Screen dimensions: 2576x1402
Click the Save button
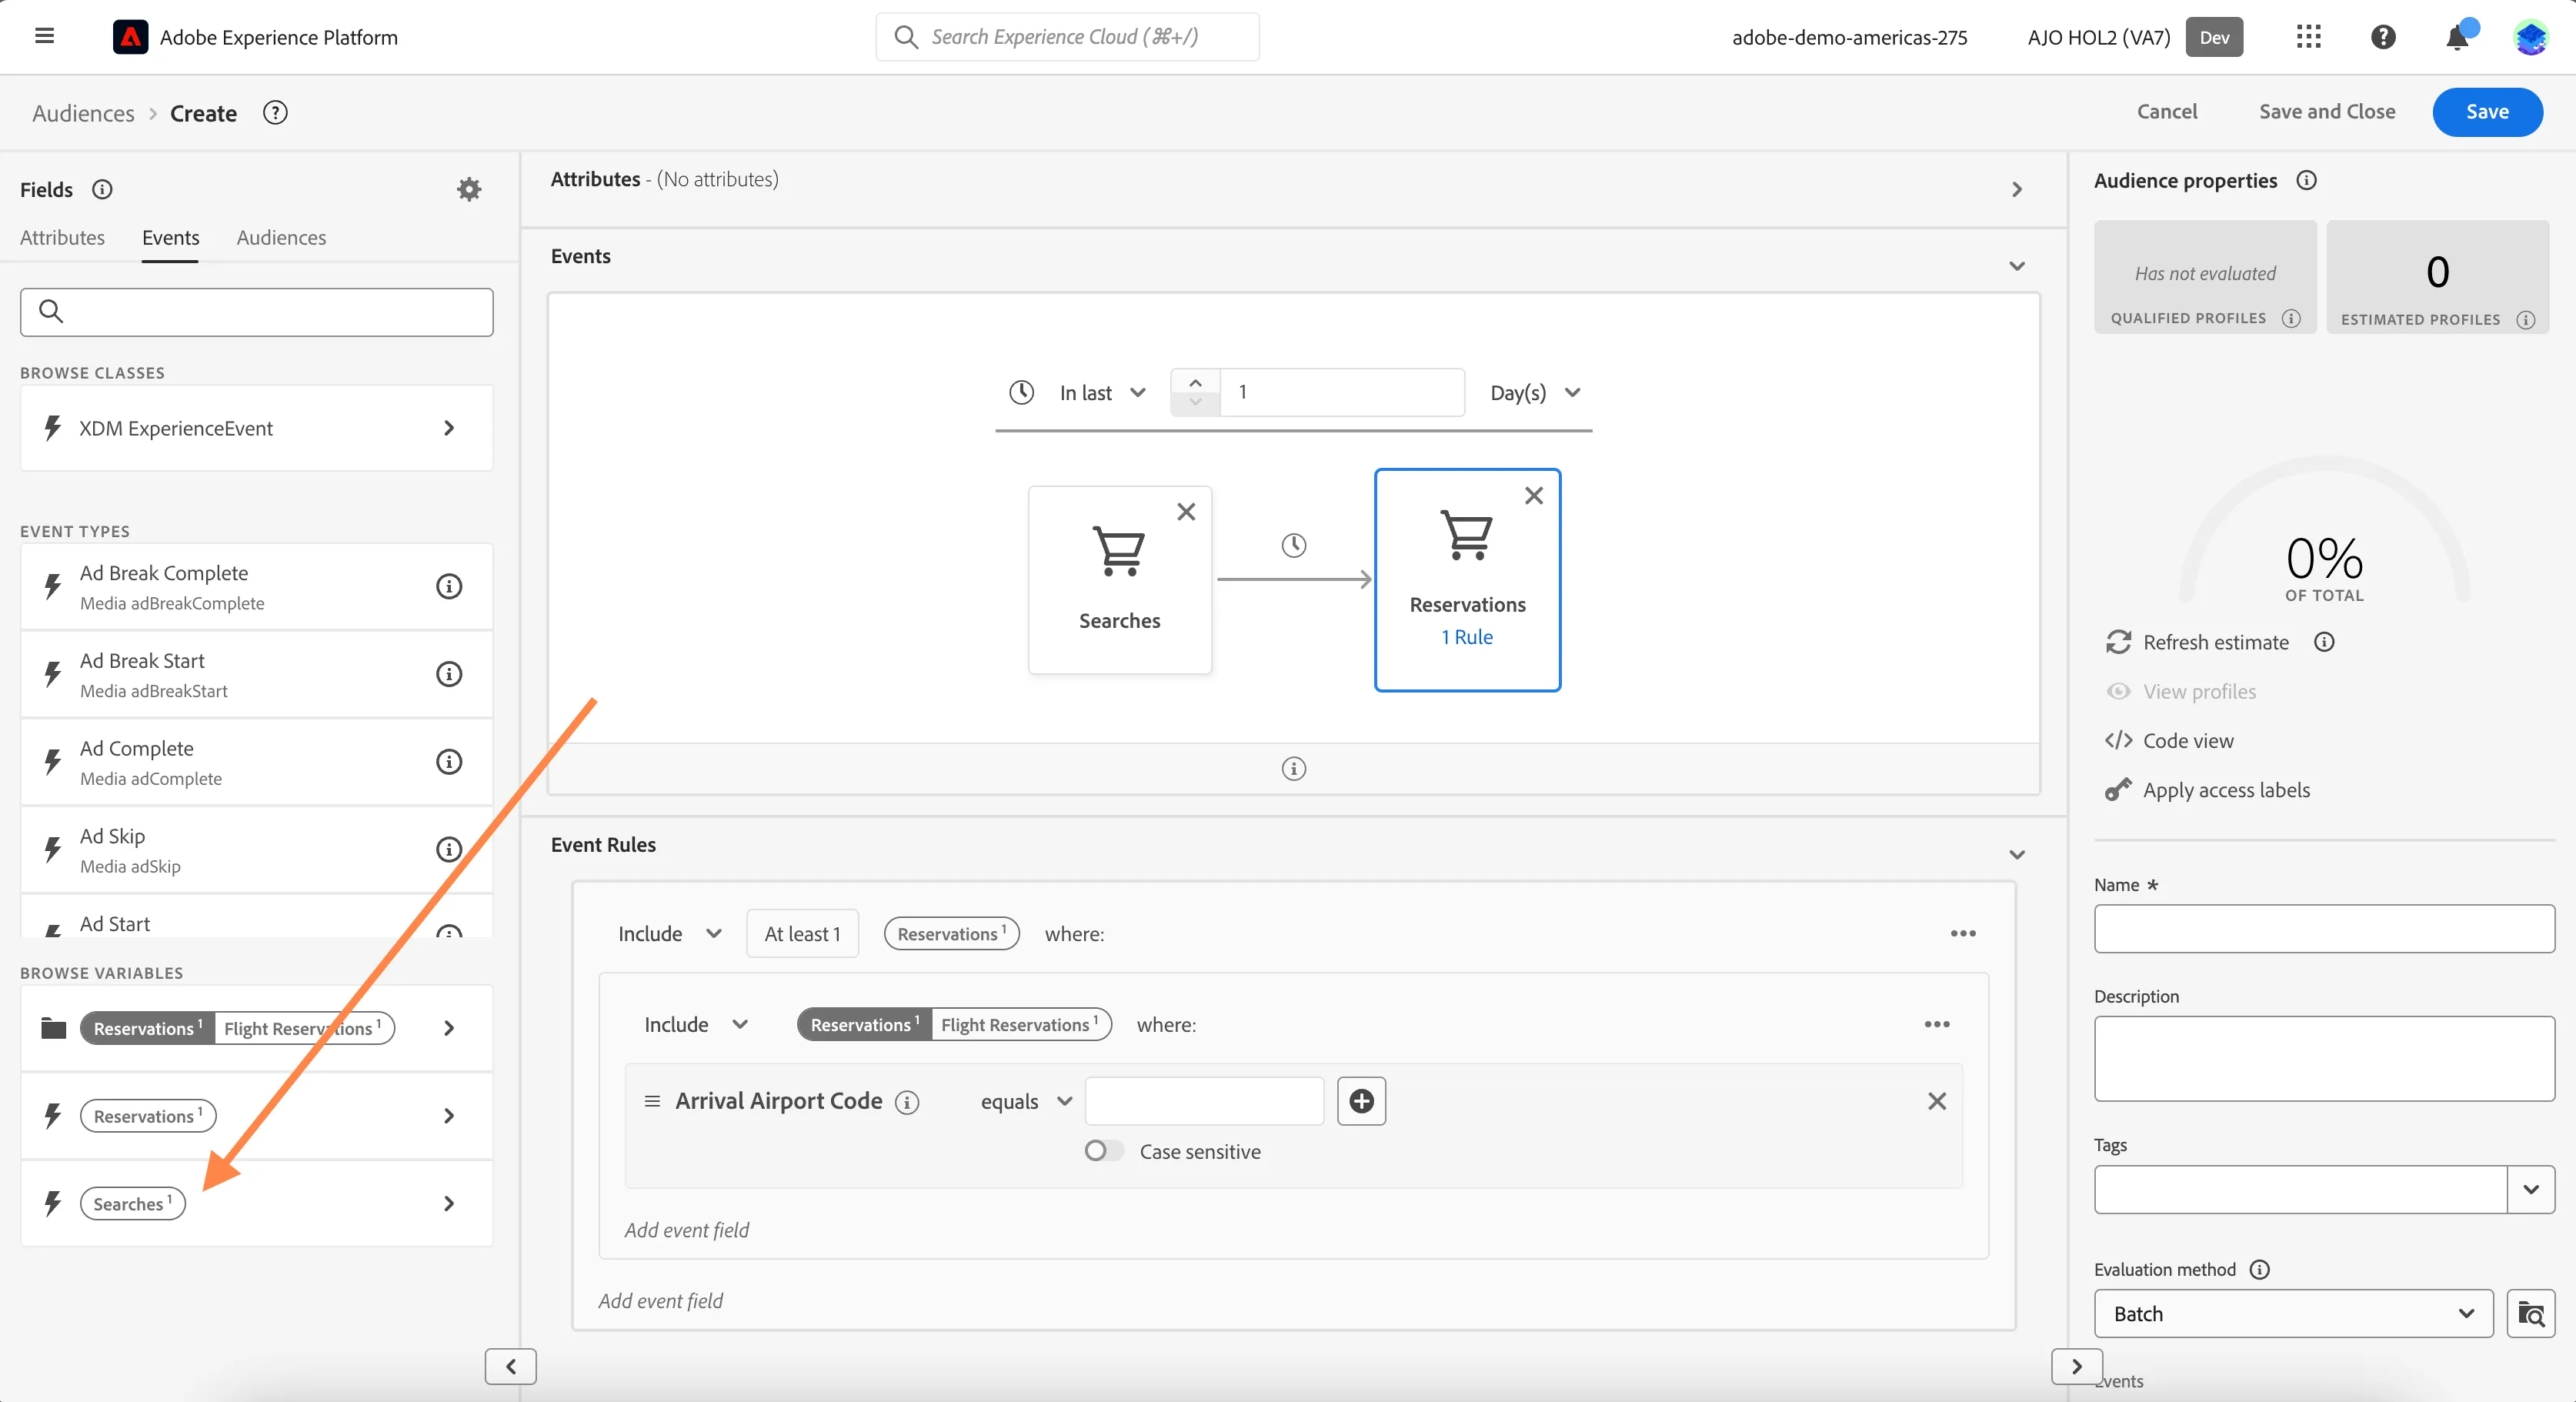click(x=2487, y=112)
